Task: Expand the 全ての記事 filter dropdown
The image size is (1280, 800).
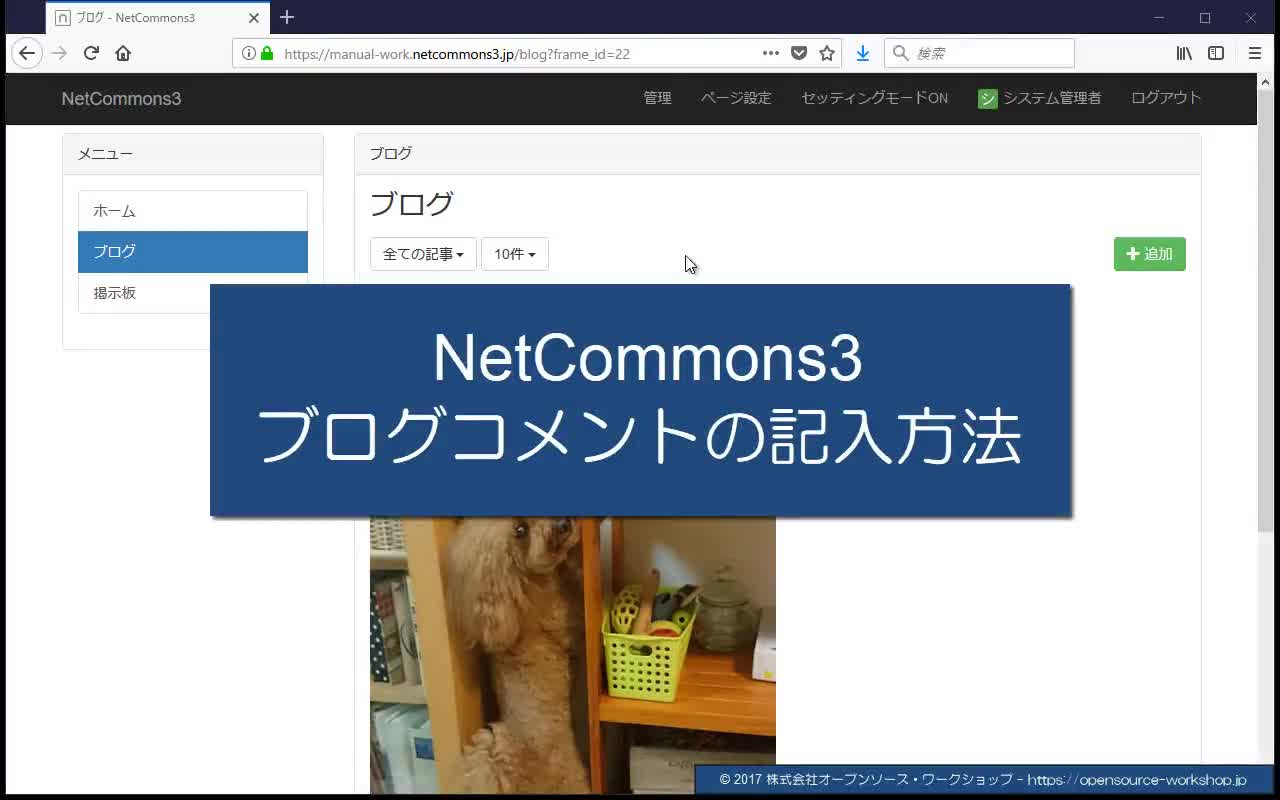Action: coord(423,254)
